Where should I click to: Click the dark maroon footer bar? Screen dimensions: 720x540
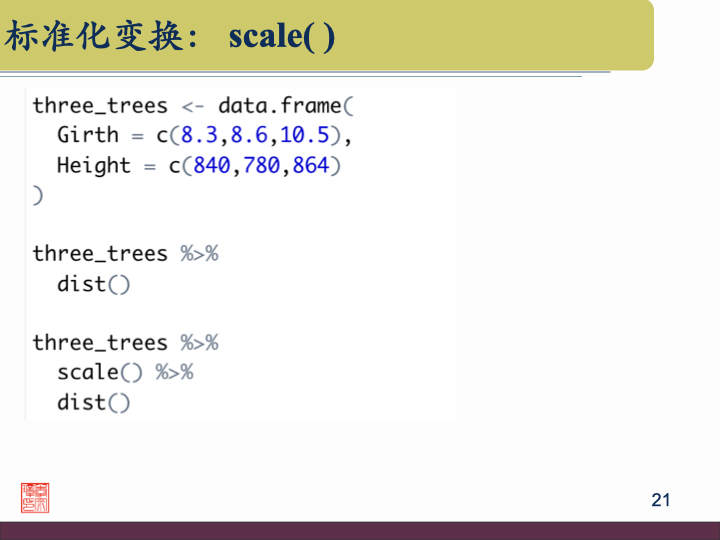pos(360,530)
